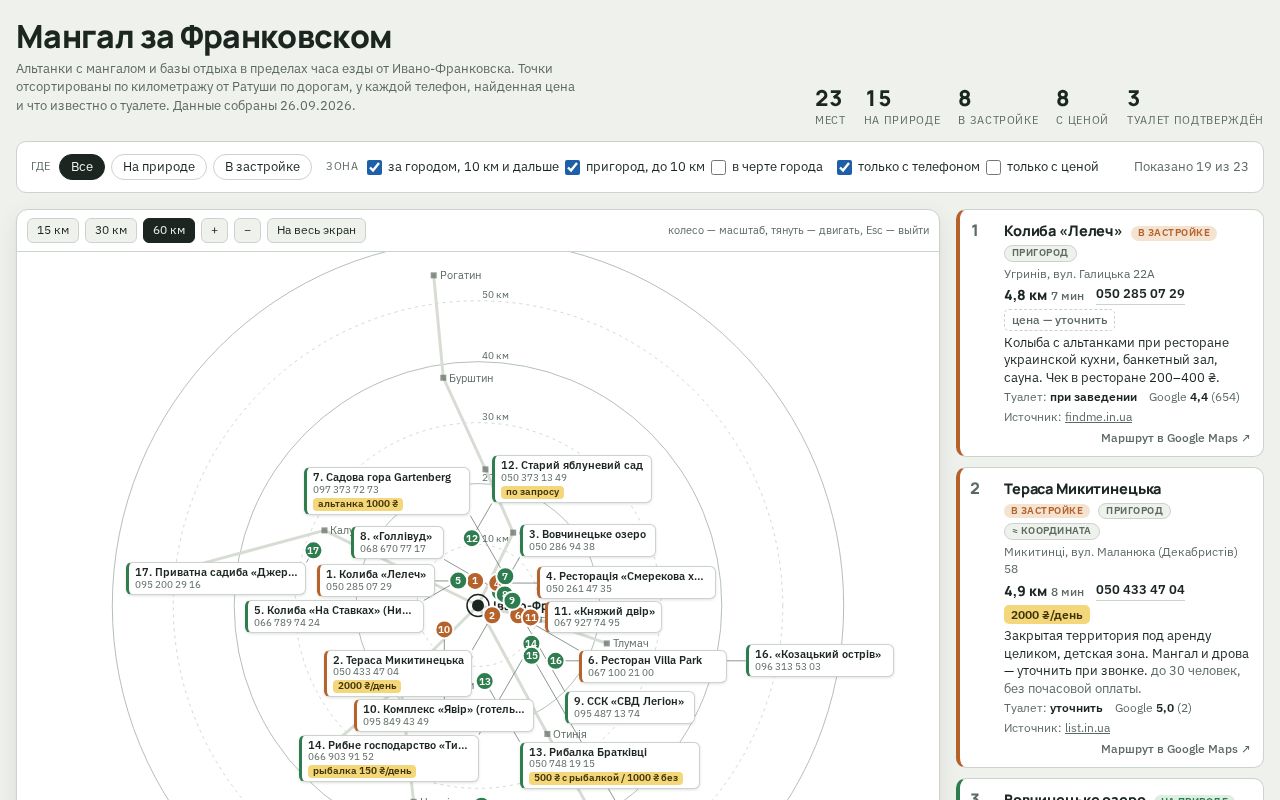Select green map marker number 13
The width and height of the screenshot is (1280, 800).
pyautogui.click(x=484, y=681)
